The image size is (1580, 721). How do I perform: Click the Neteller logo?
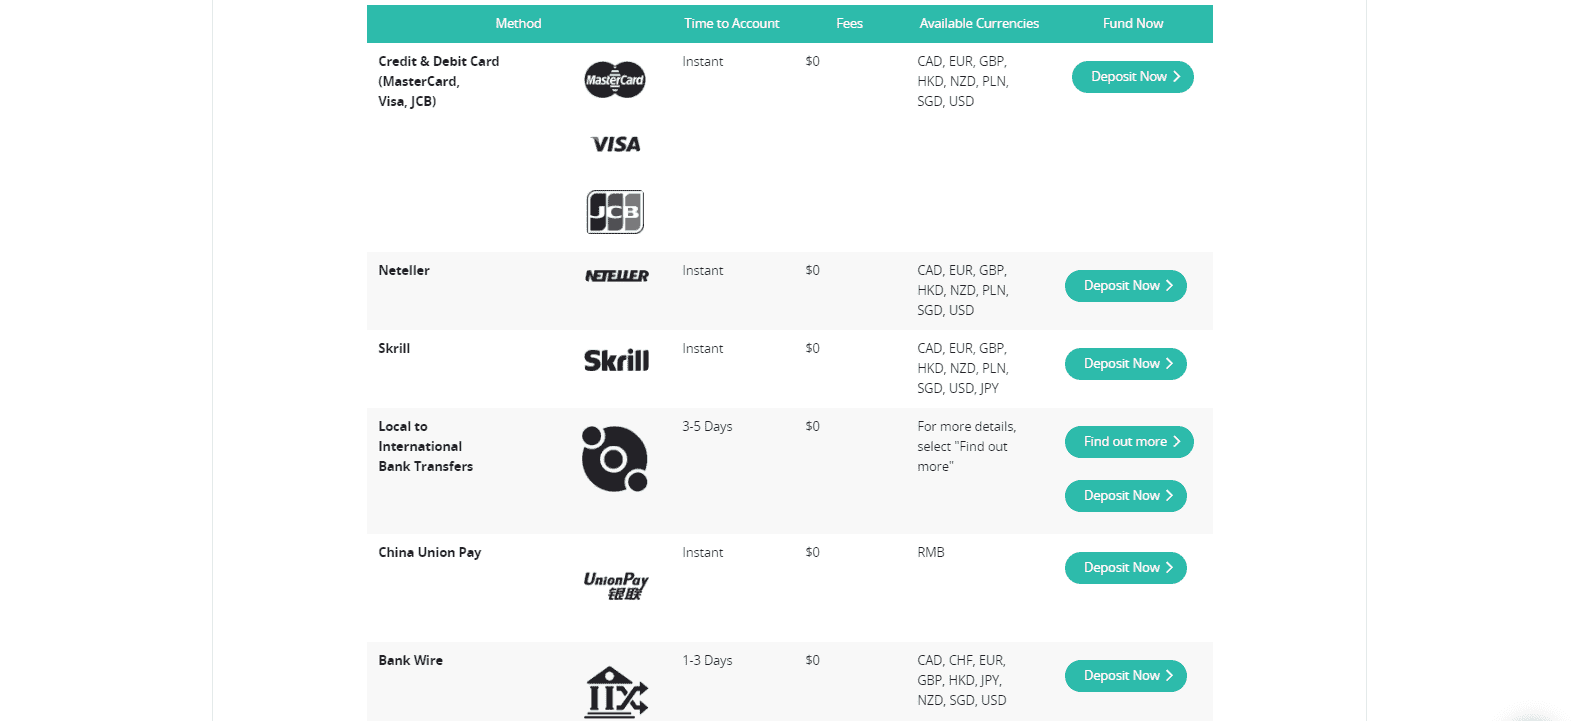(616, 276)
